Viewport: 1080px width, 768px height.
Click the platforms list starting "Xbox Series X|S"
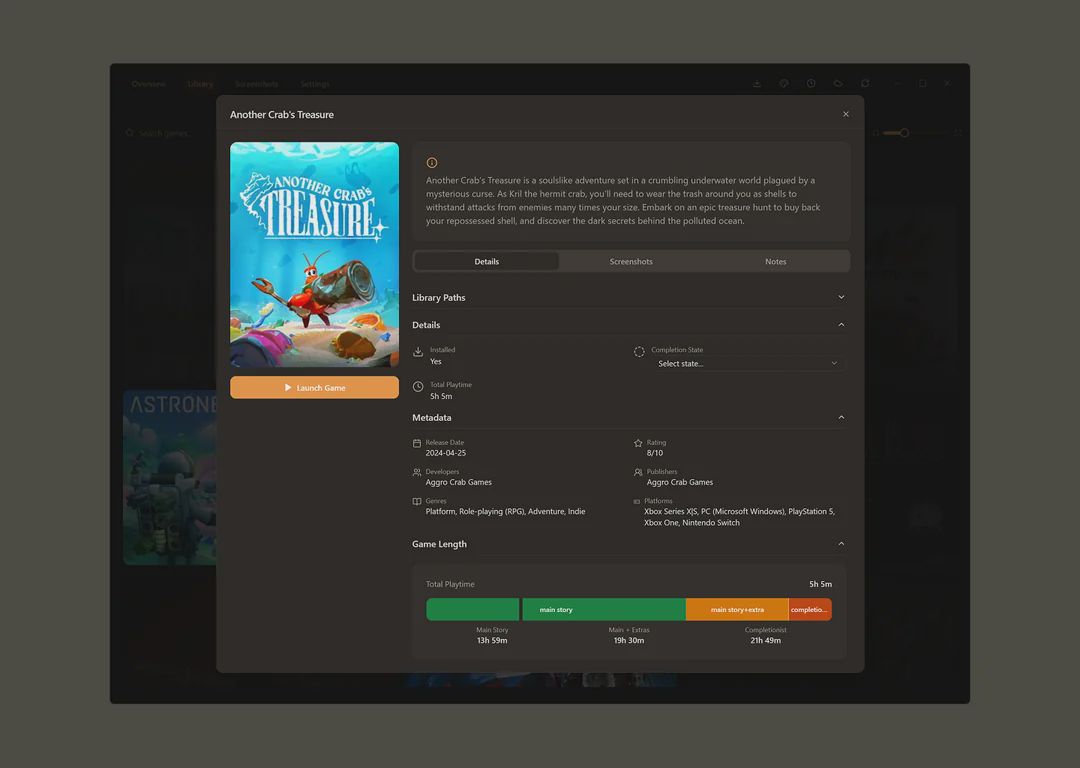pos(739,517)
